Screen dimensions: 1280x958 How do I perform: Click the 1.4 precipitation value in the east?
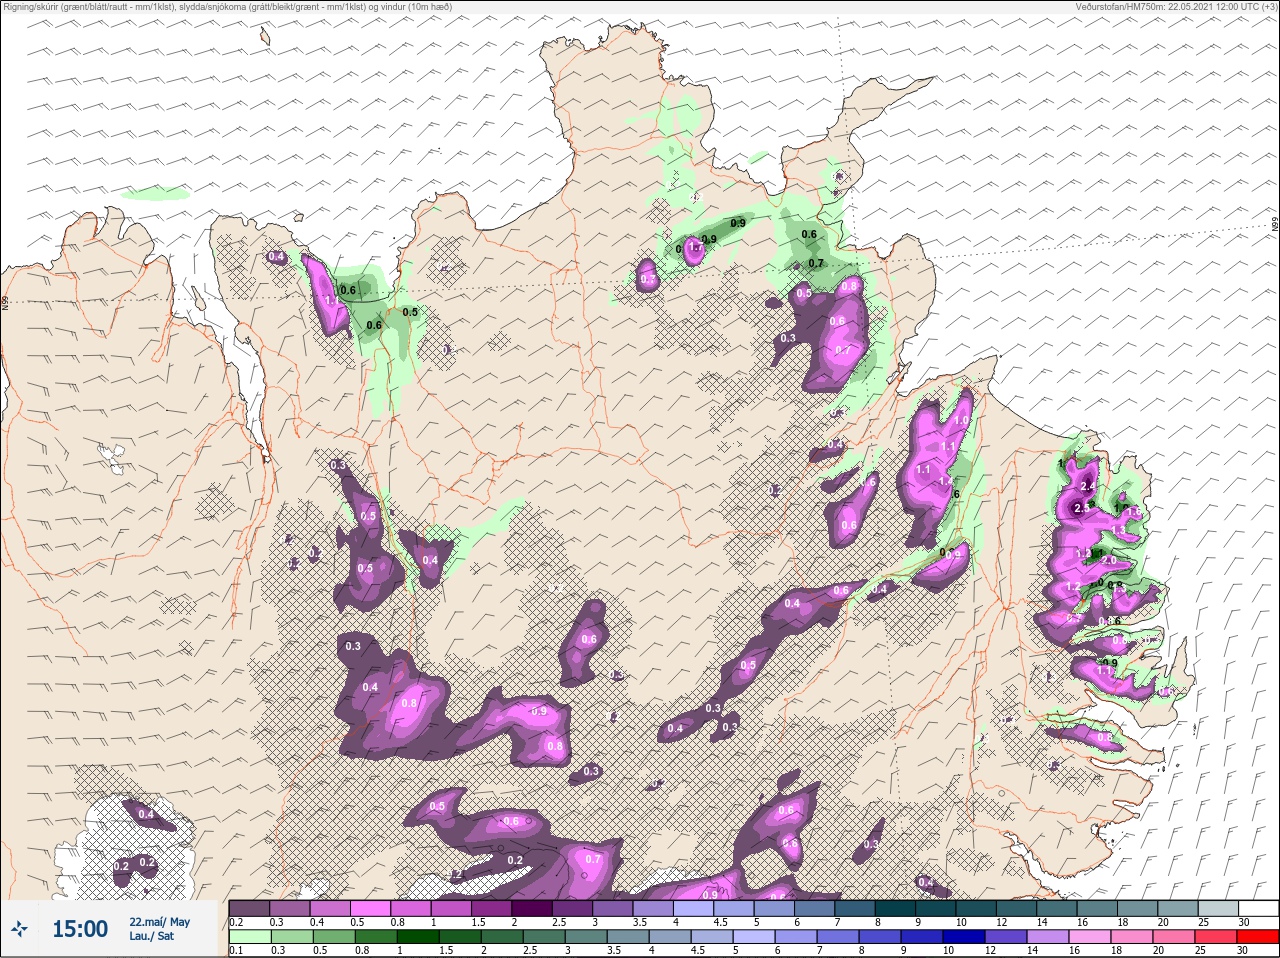946,481
